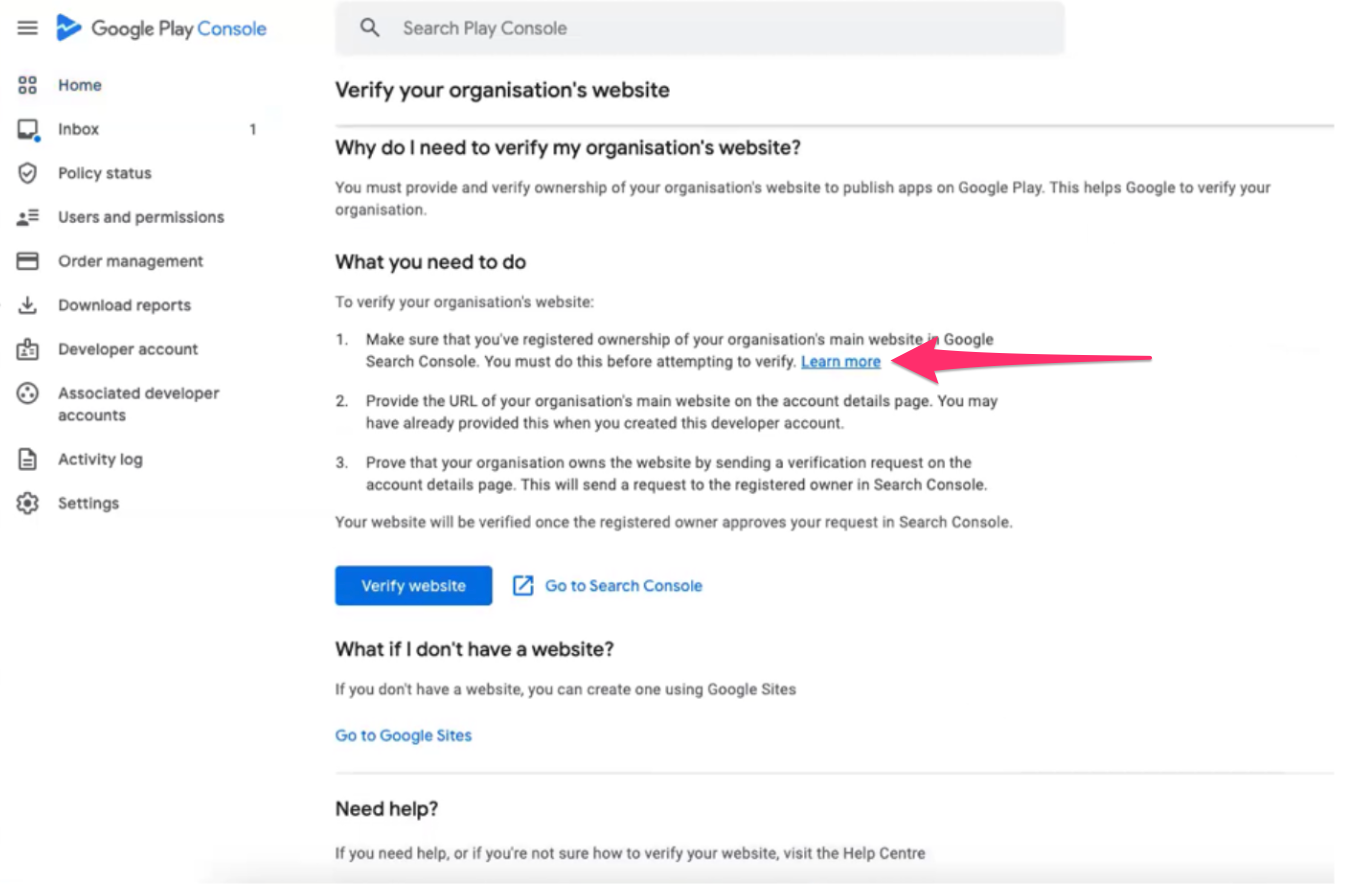This screenshot has width=1370, height=895.
Task: Click the Download reports arrow icon
Action: tap(28, 305)
